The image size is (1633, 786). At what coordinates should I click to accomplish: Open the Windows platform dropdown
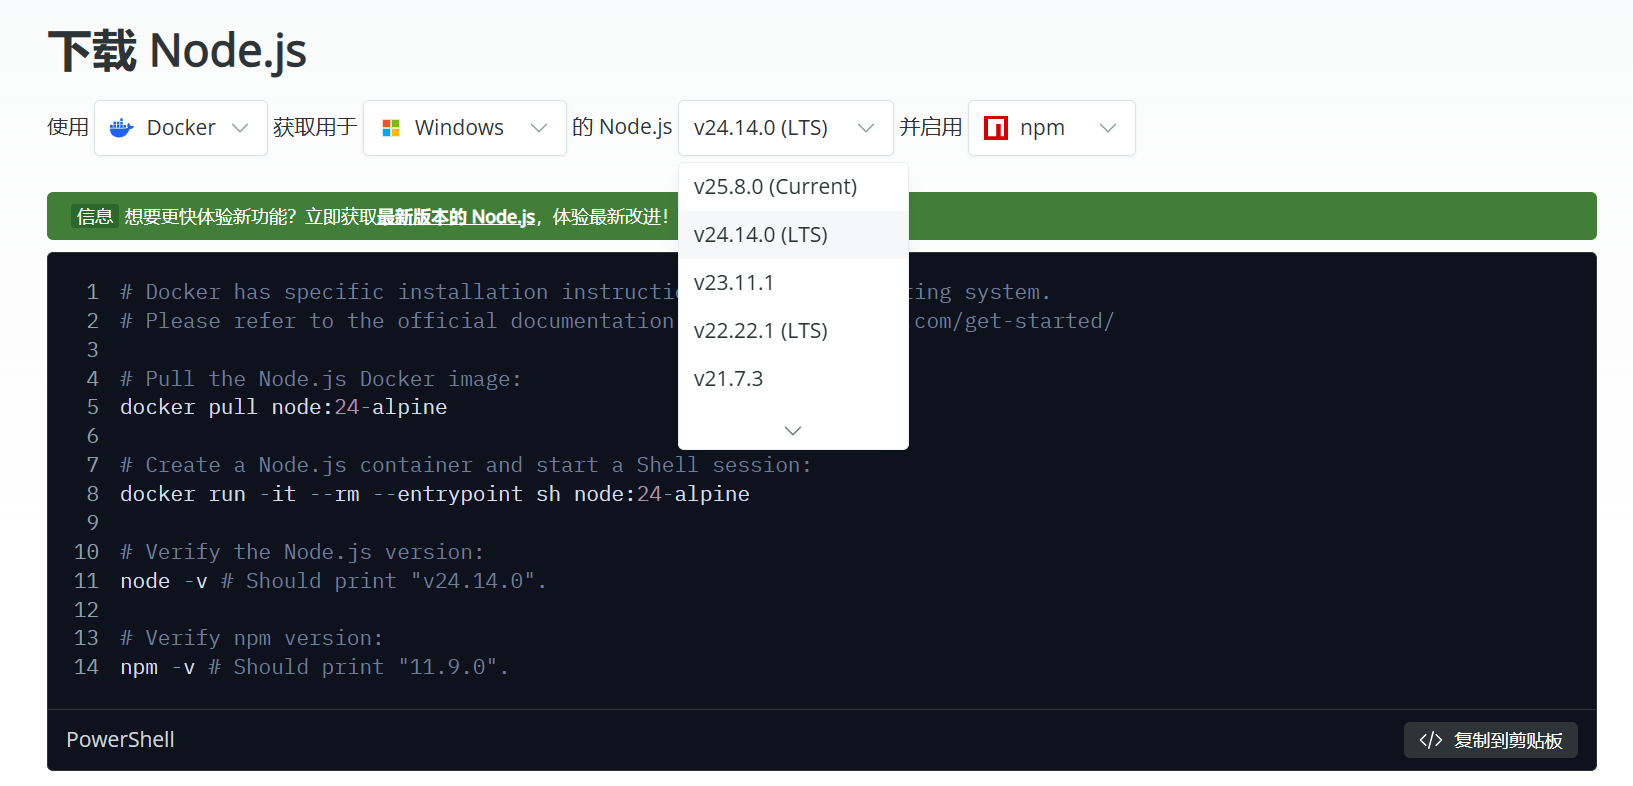[x=464, y=128]
